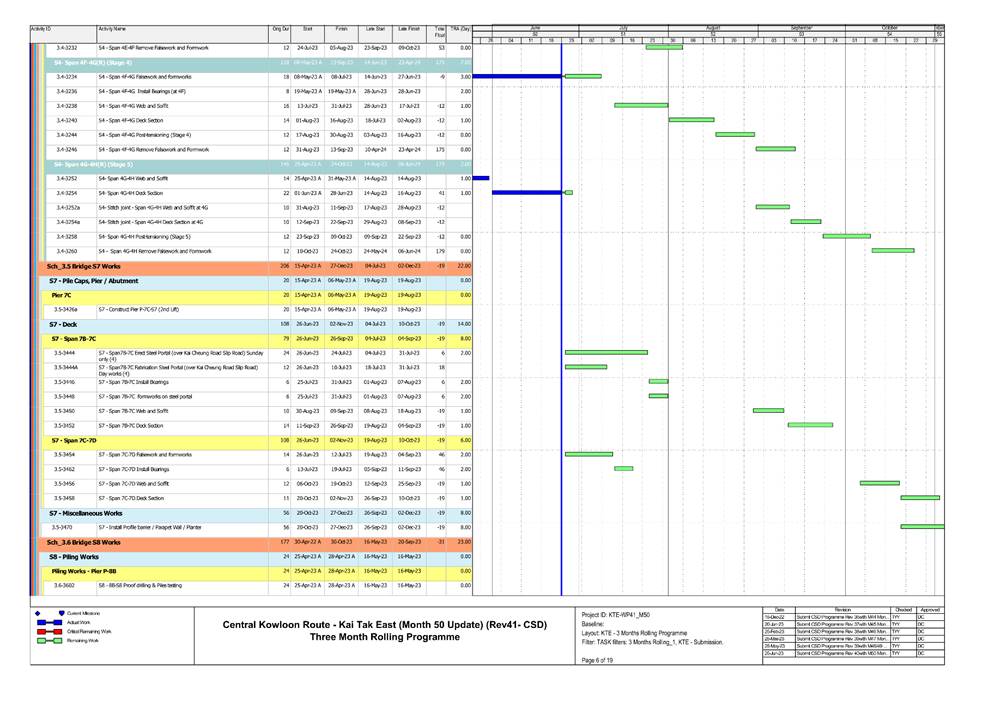Click the Current Milestone diamond legend icon

coord(38,612)
